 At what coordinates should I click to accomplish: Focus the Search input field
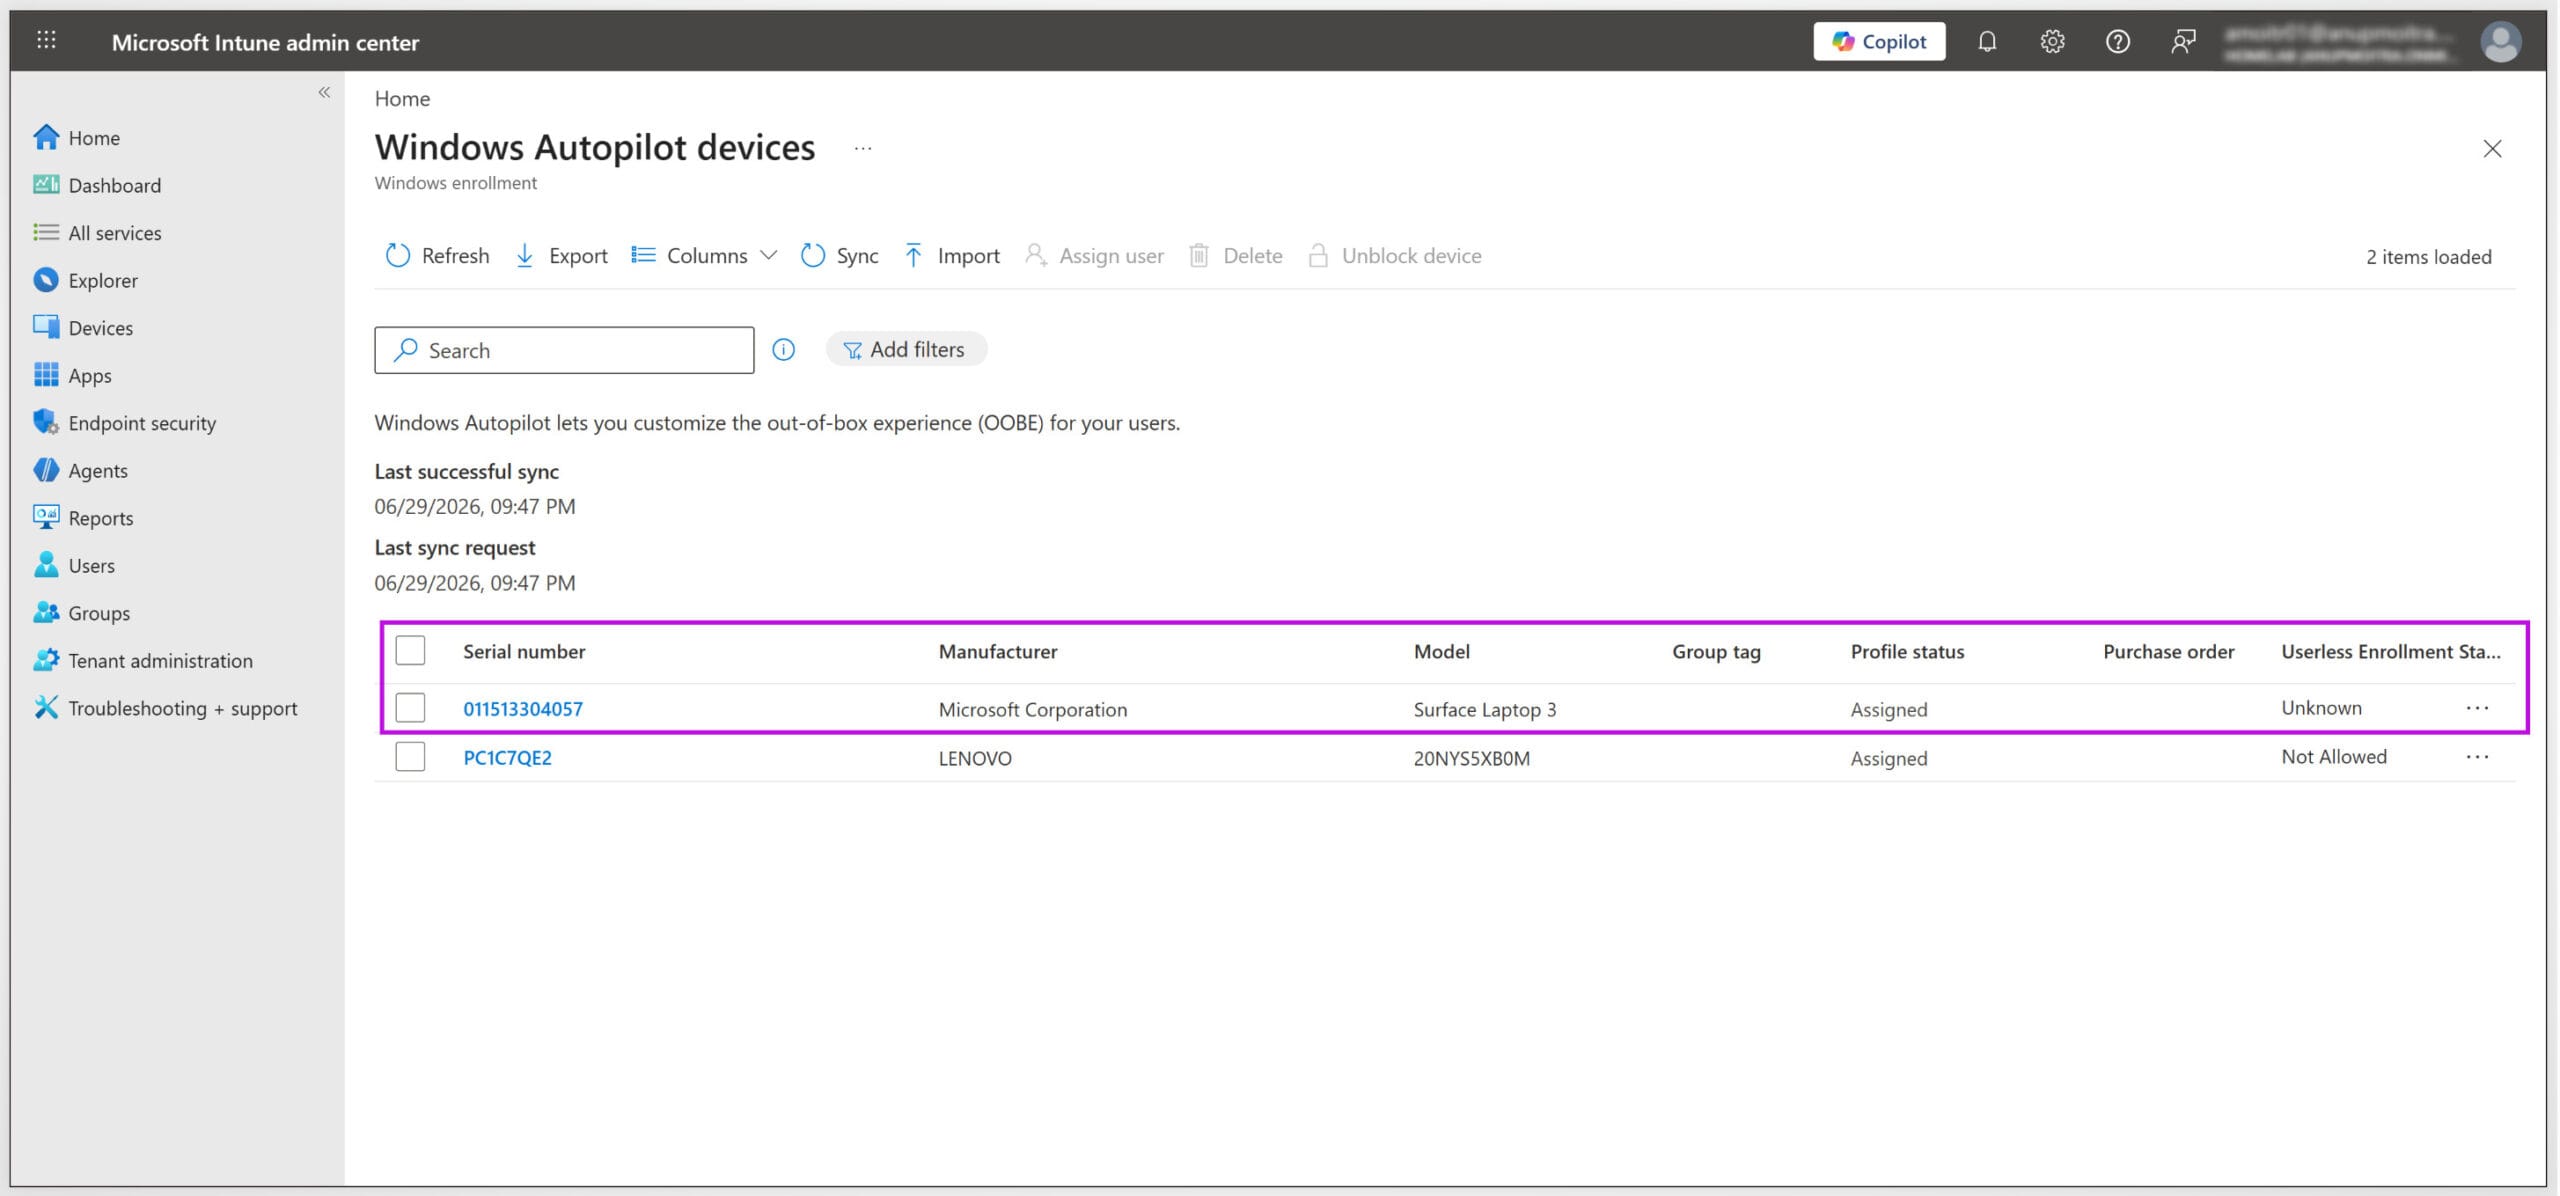click(564, 350)
